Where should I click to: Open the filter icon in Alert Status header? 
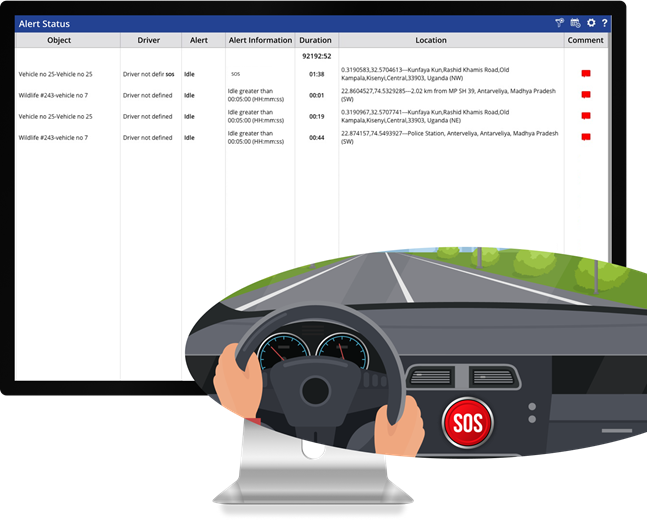coord(560,23)
